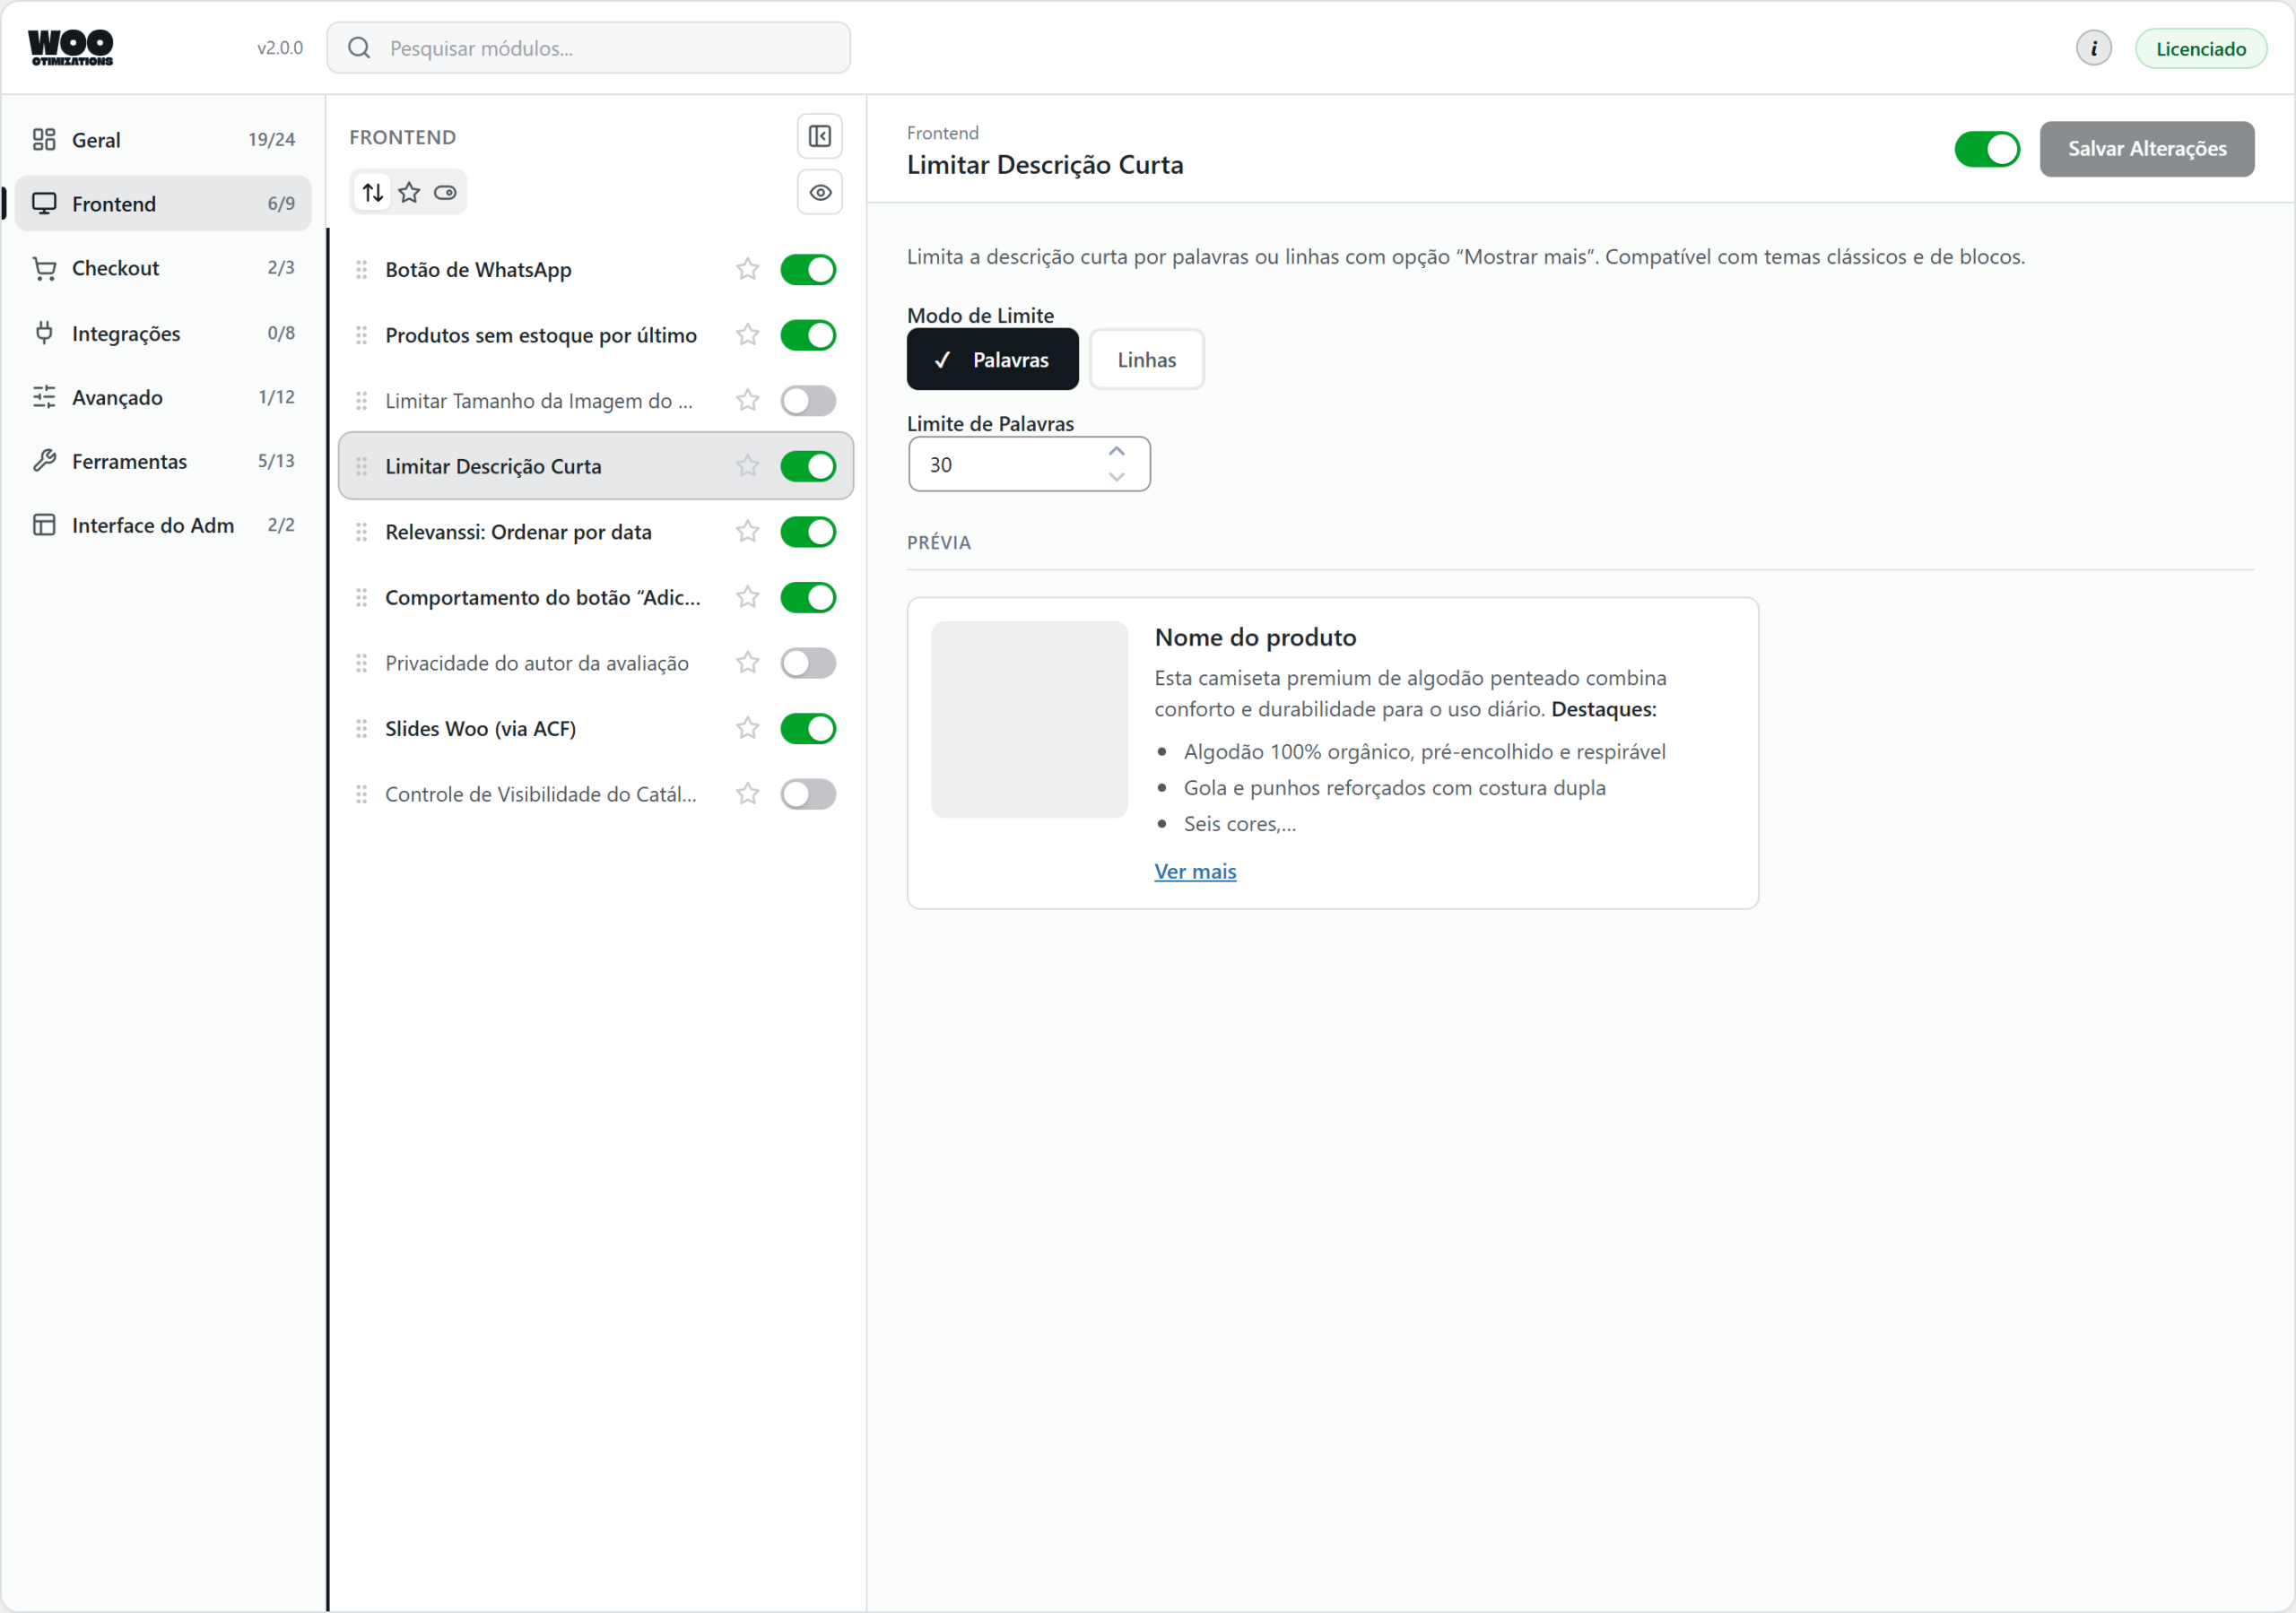Collapse the module list panel icon

tap(819, 136)
